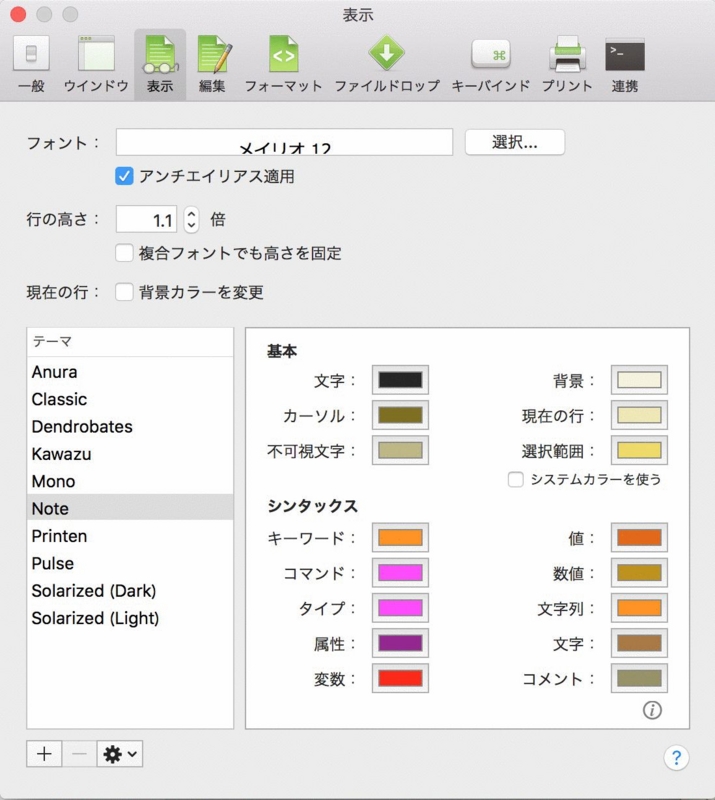Open the タイプ color well
The height and width of the screenshot is (800, 715).
click(x=400, y=608)
